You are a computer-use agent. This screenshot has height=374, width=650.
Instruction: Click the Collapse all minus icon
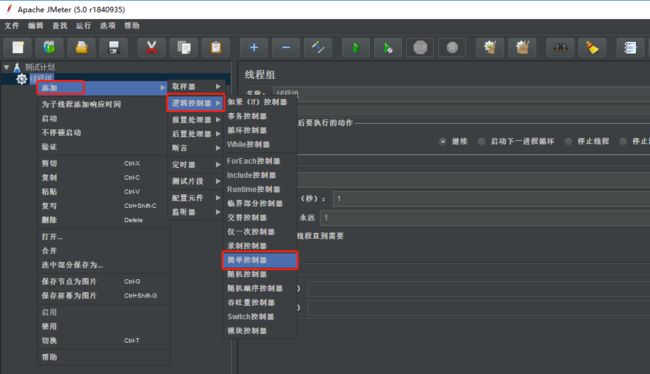[286, 48]
